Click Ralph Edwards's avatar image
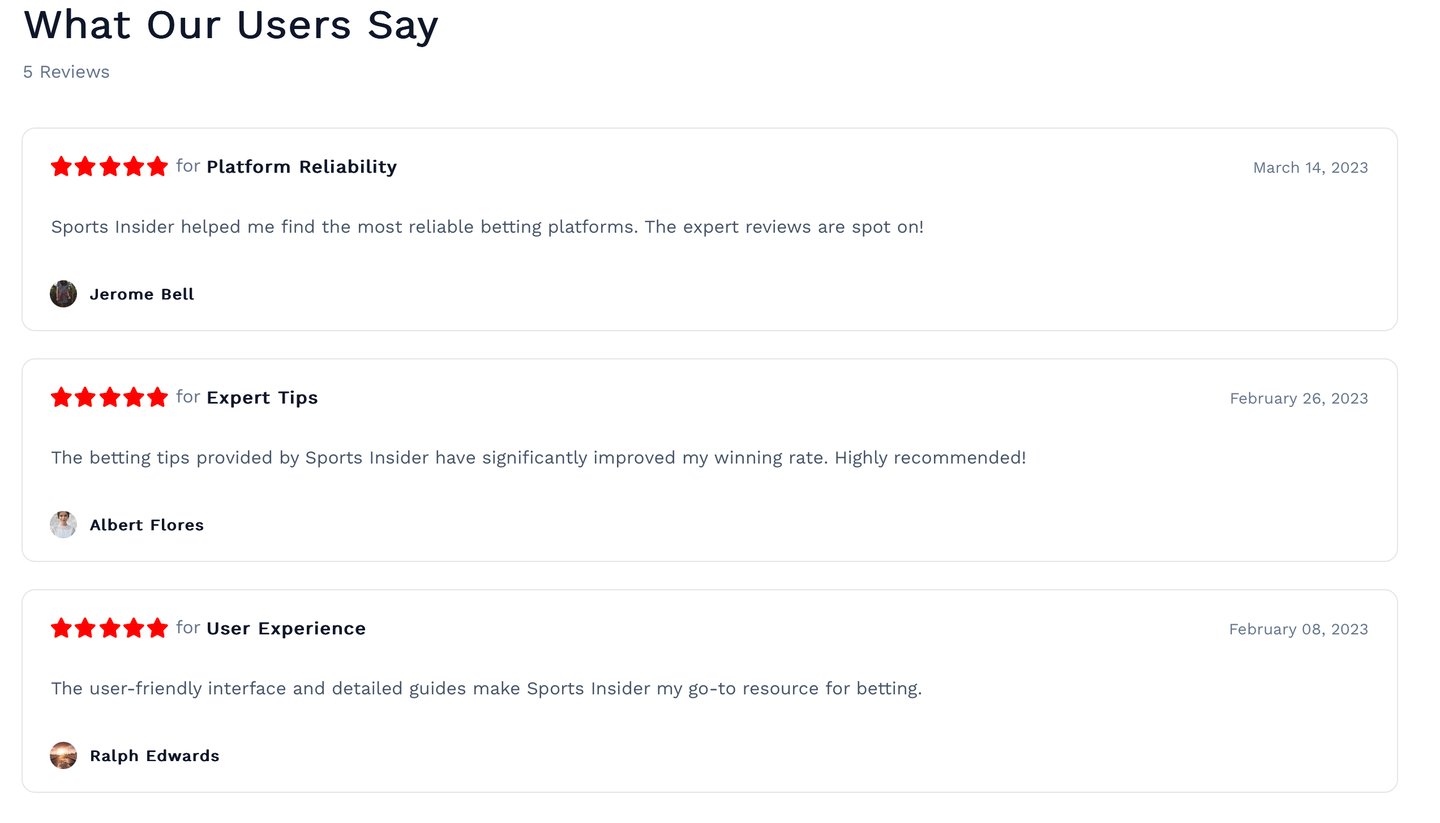 pyautogui.click(x=63, y=756)
